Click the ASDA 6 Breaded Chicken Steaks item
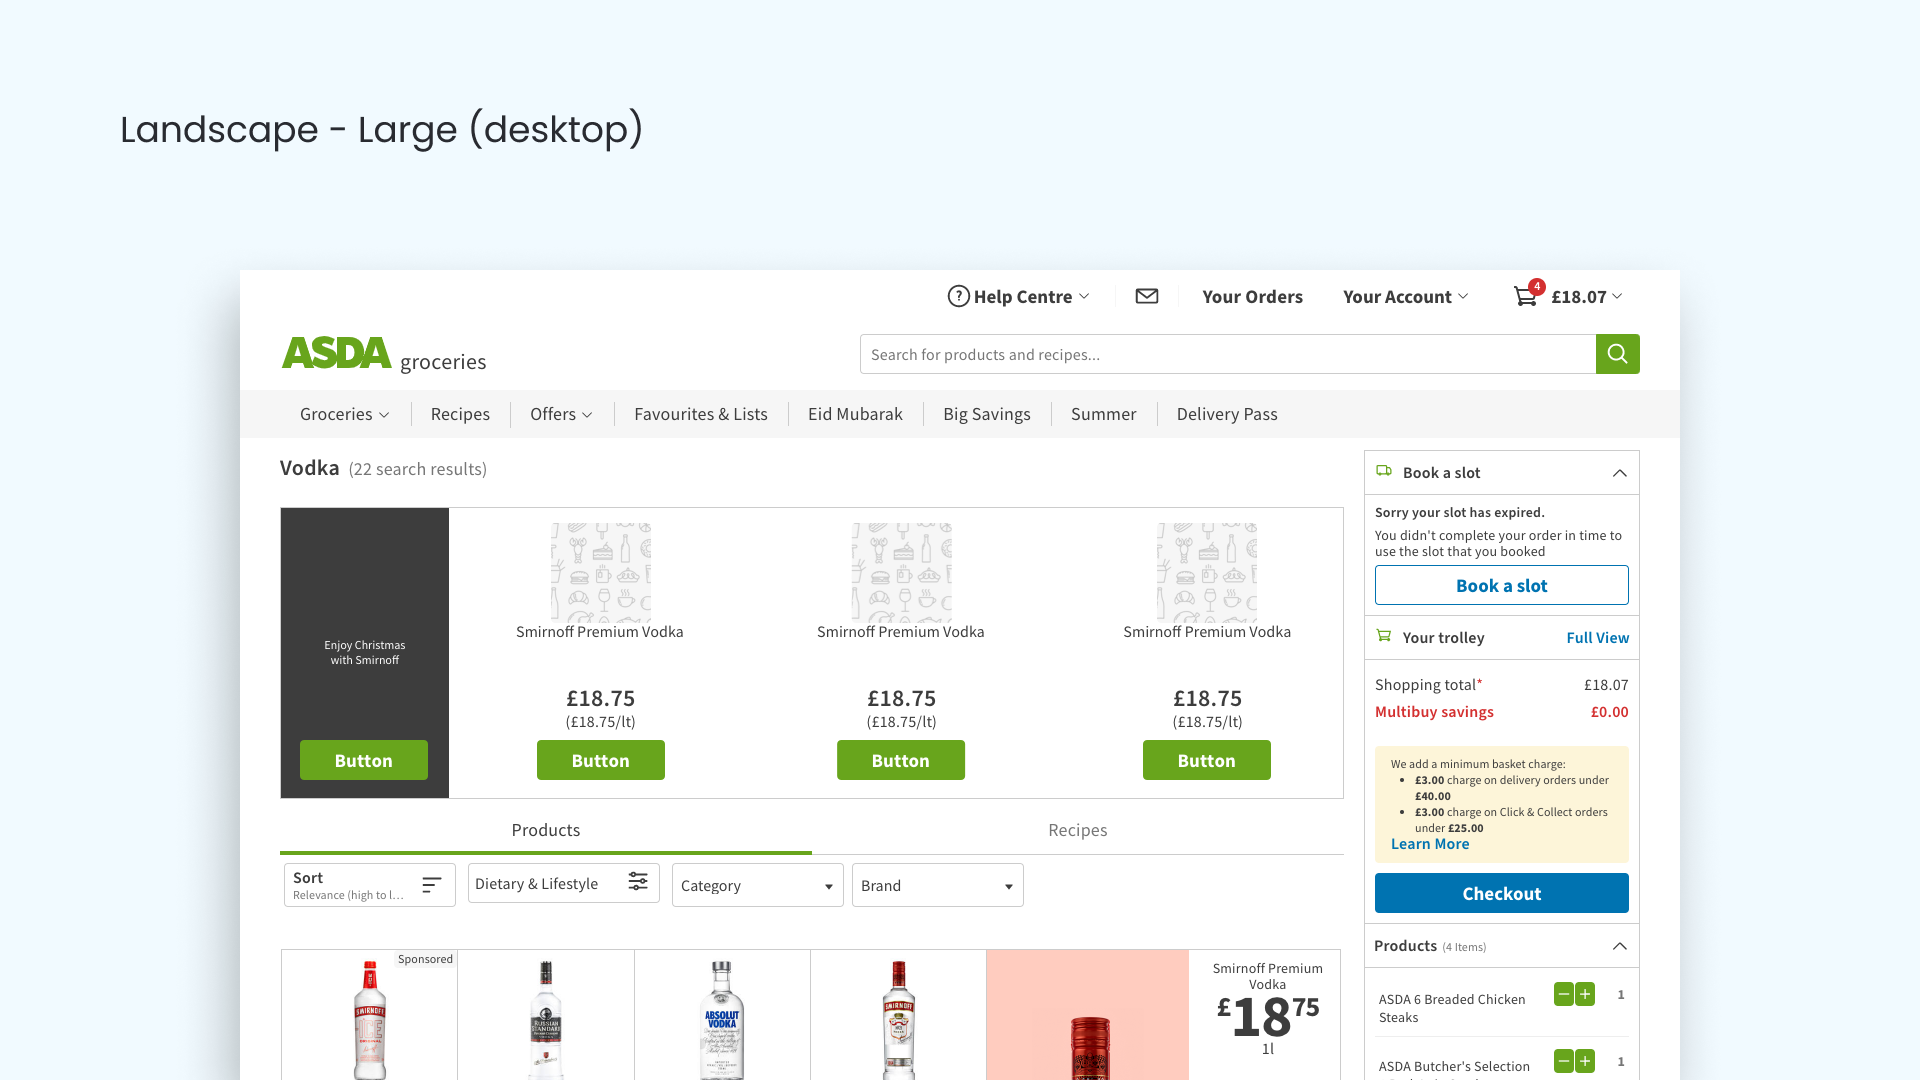Viewport: 1920px width, 1080px height. pos(1452,1008)
